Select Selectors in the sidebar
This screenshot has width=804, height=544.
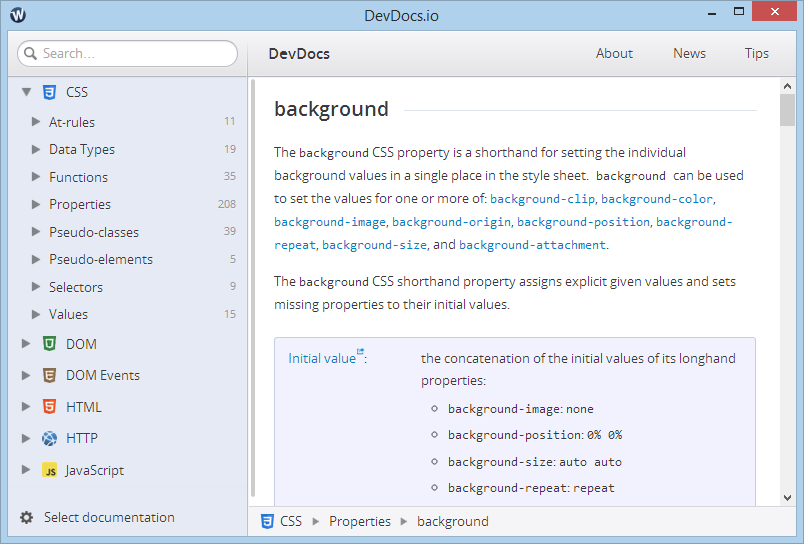click(76, 287)
